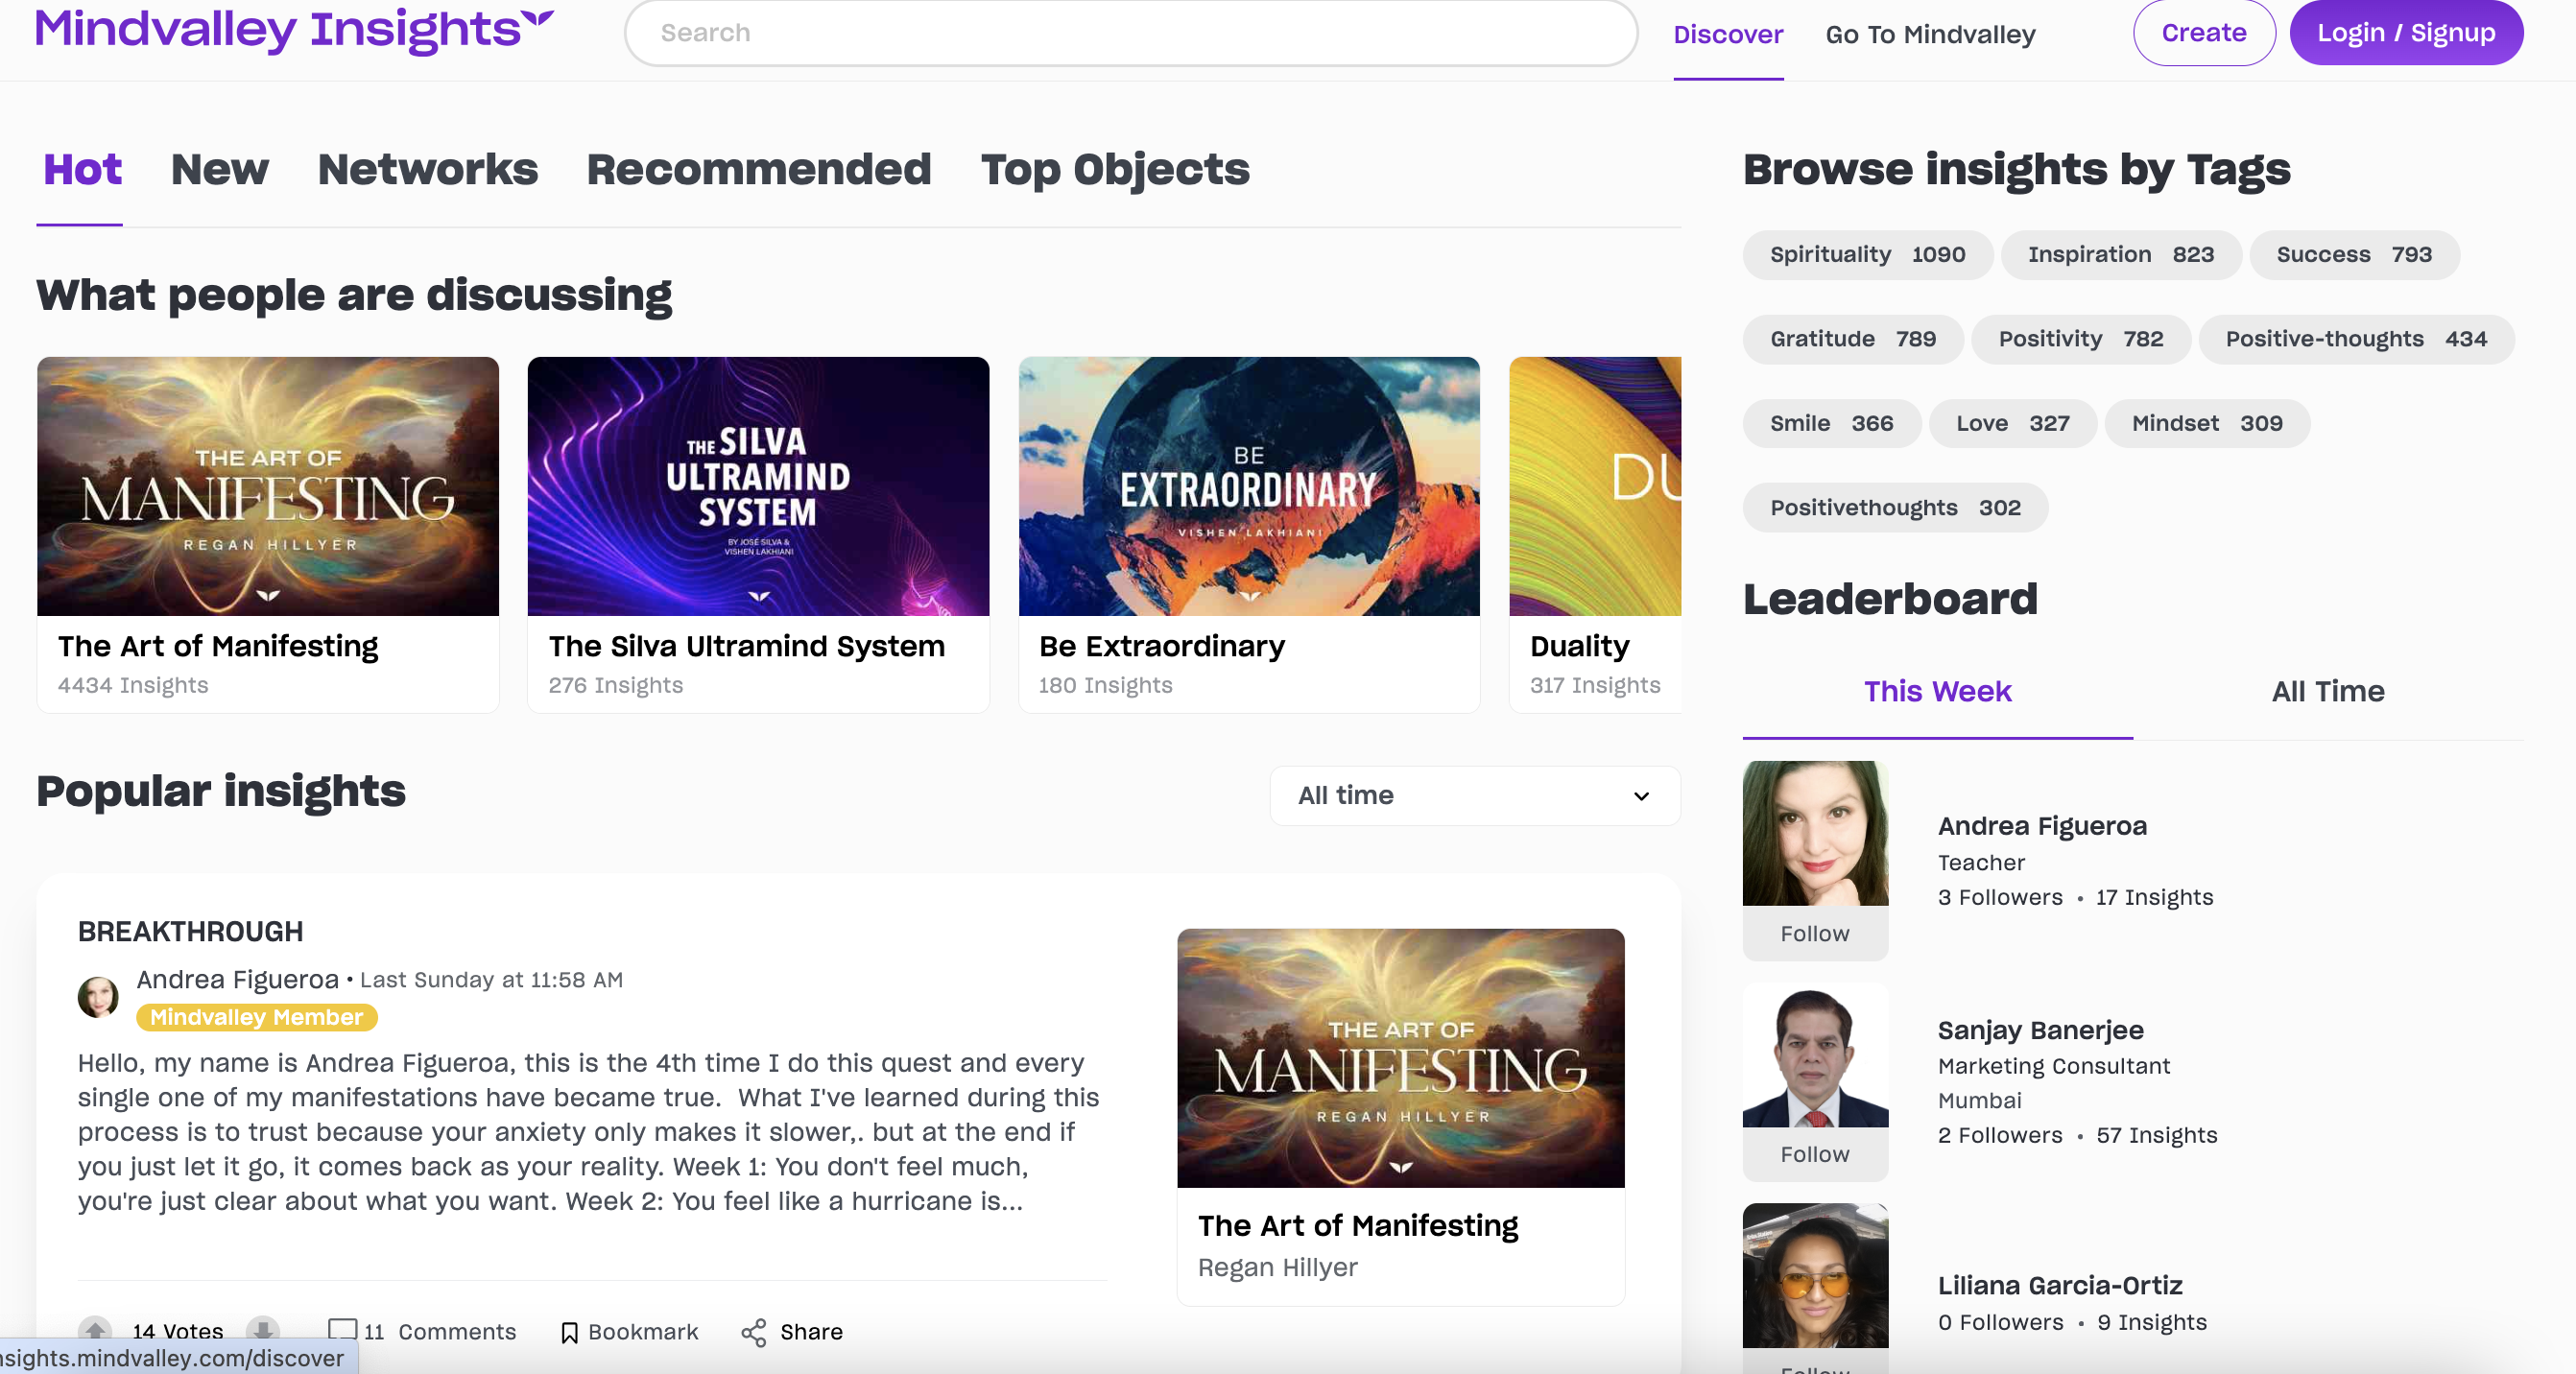Browse the Spirituality tag

pos(1866,254)
